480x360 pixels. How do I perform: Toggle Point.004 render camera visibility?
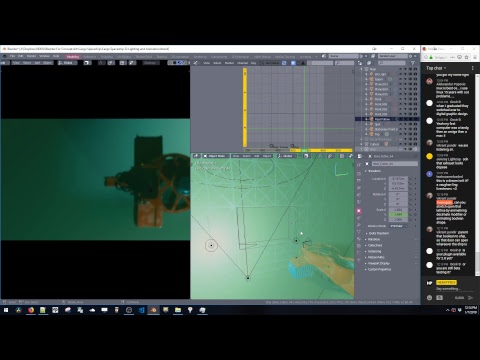415,89
